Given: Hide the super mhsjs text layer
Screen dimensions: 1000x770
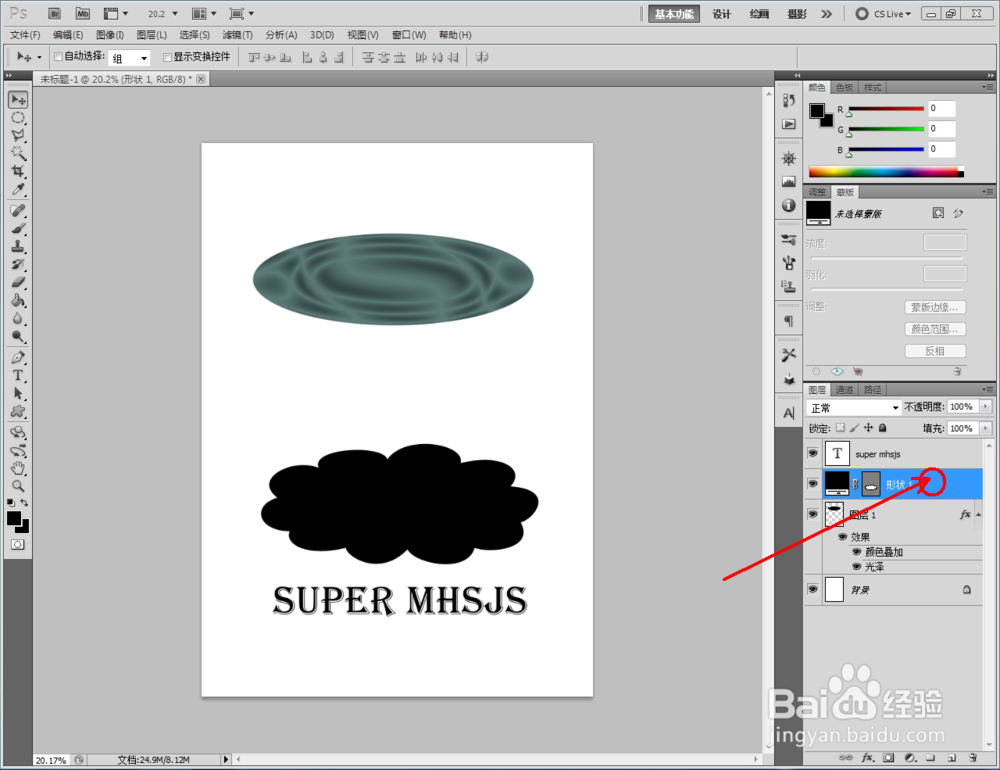Looking at the screenshot, I should pyautogui.click(x=812, y=454).
